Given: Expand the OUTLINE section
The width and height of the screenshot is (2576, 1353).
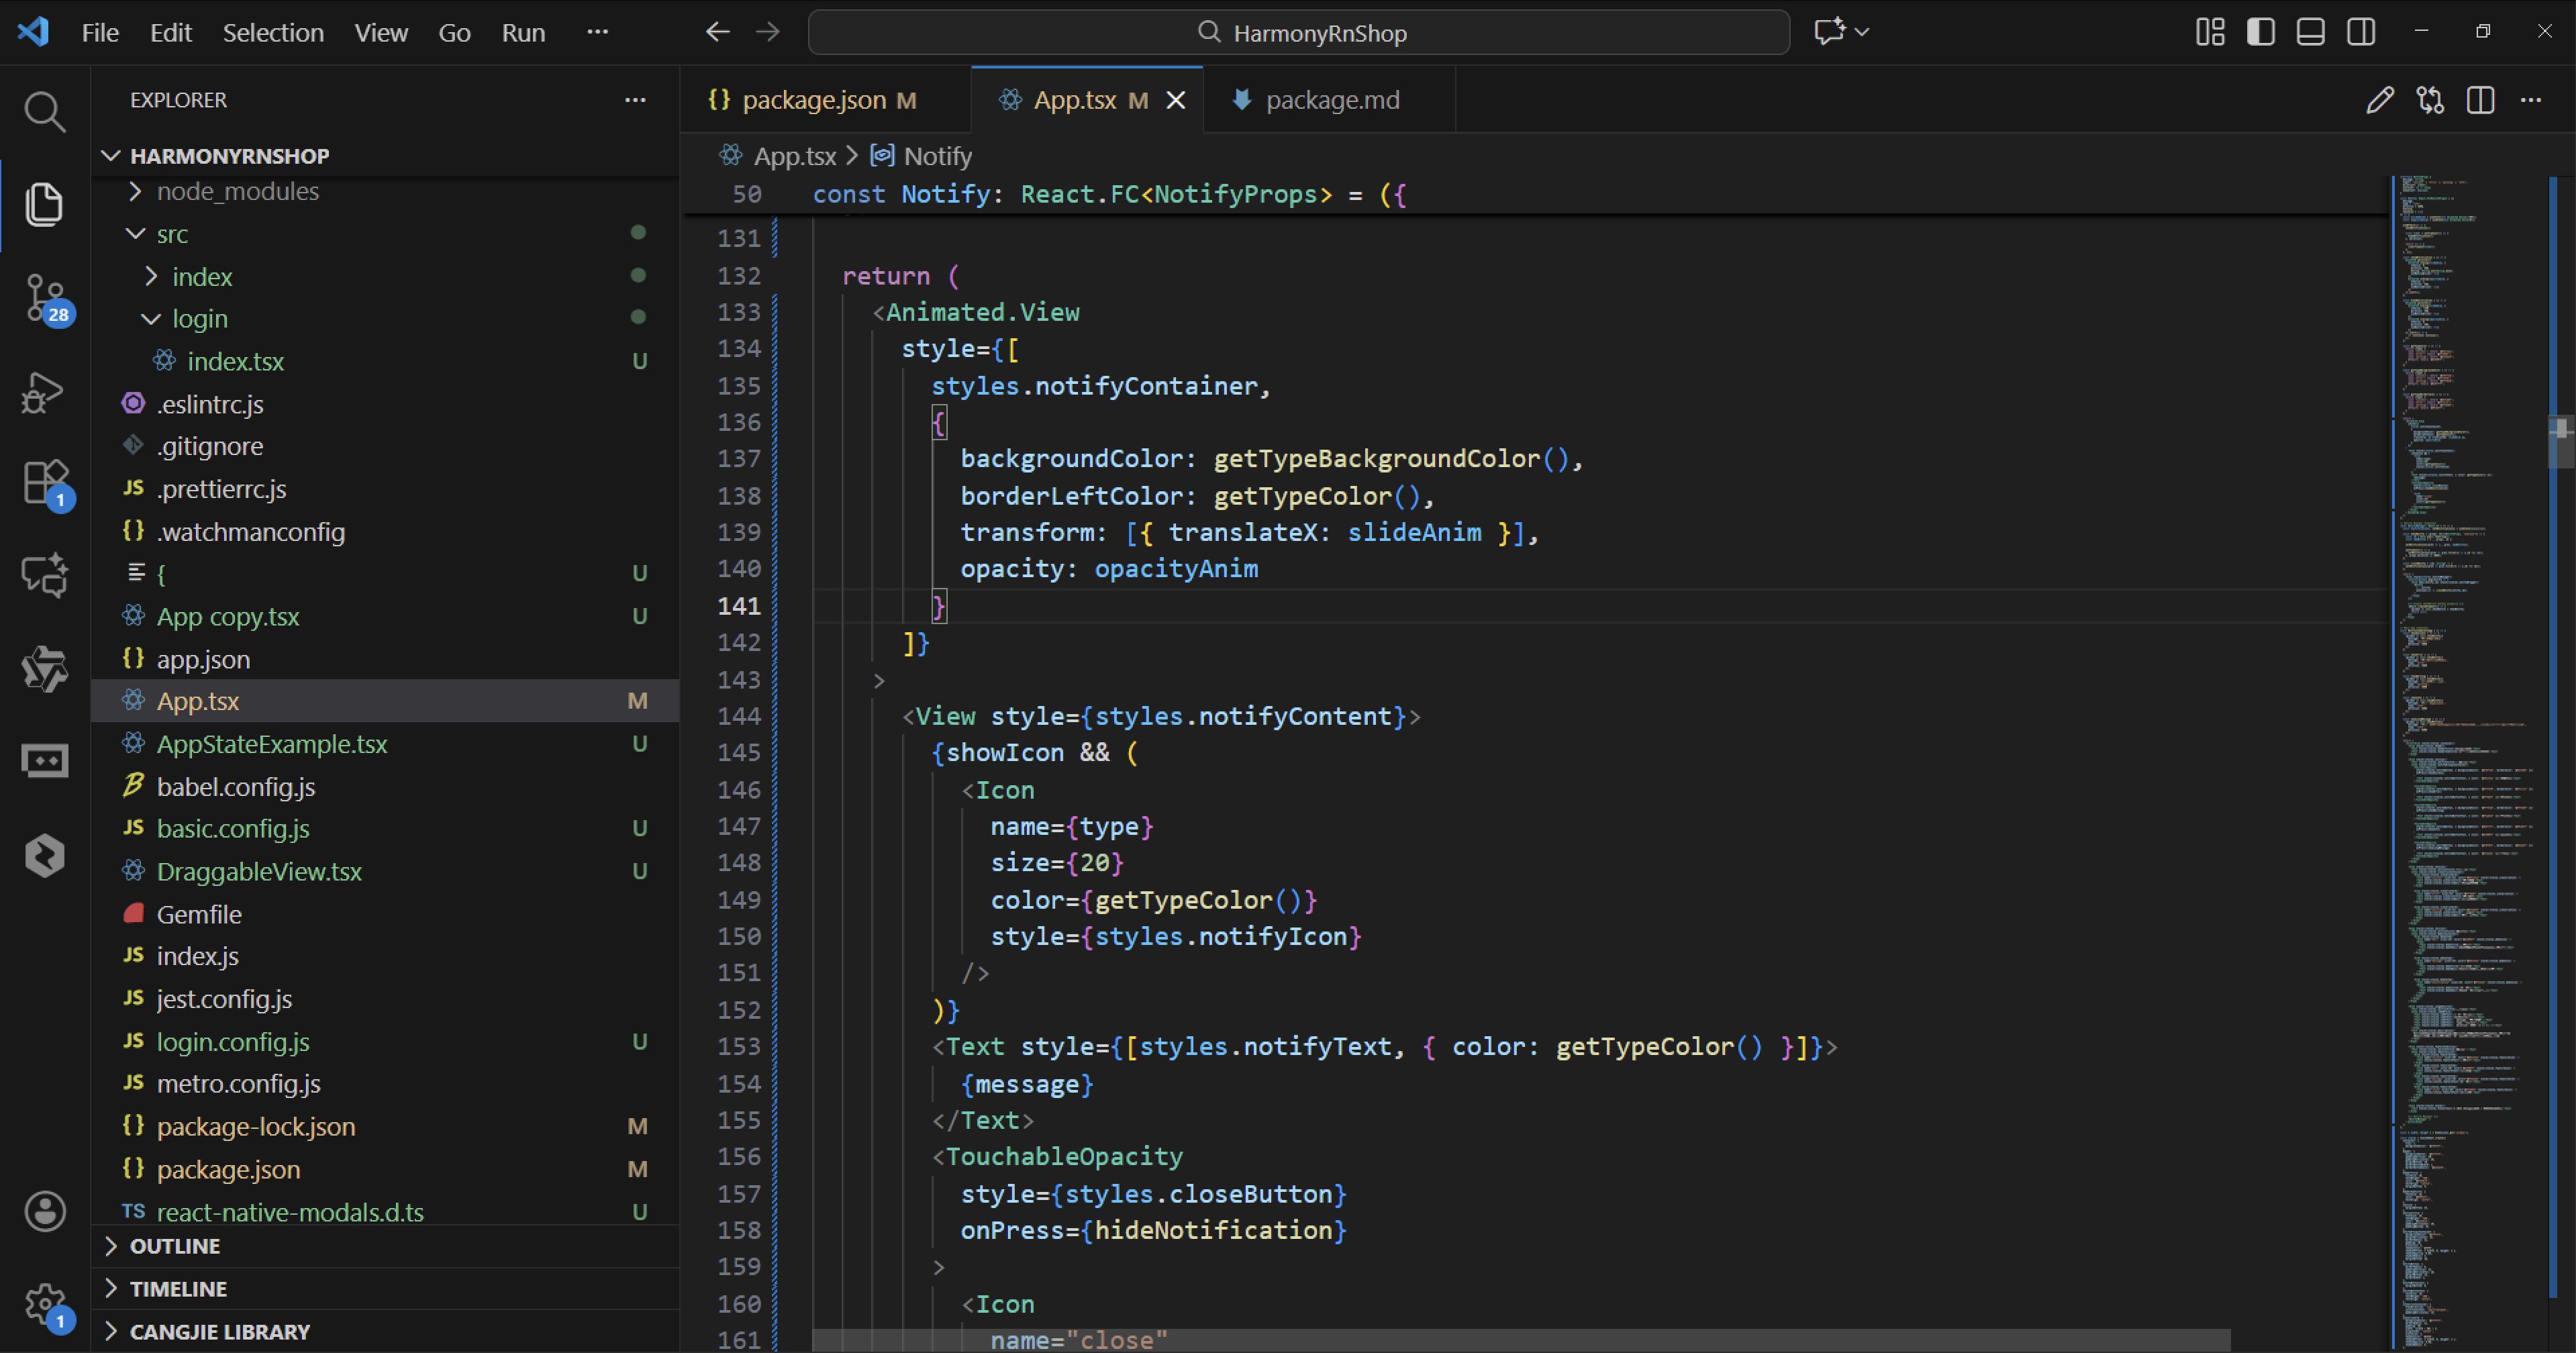Looking at the screenshot, I should [175, 1246].
